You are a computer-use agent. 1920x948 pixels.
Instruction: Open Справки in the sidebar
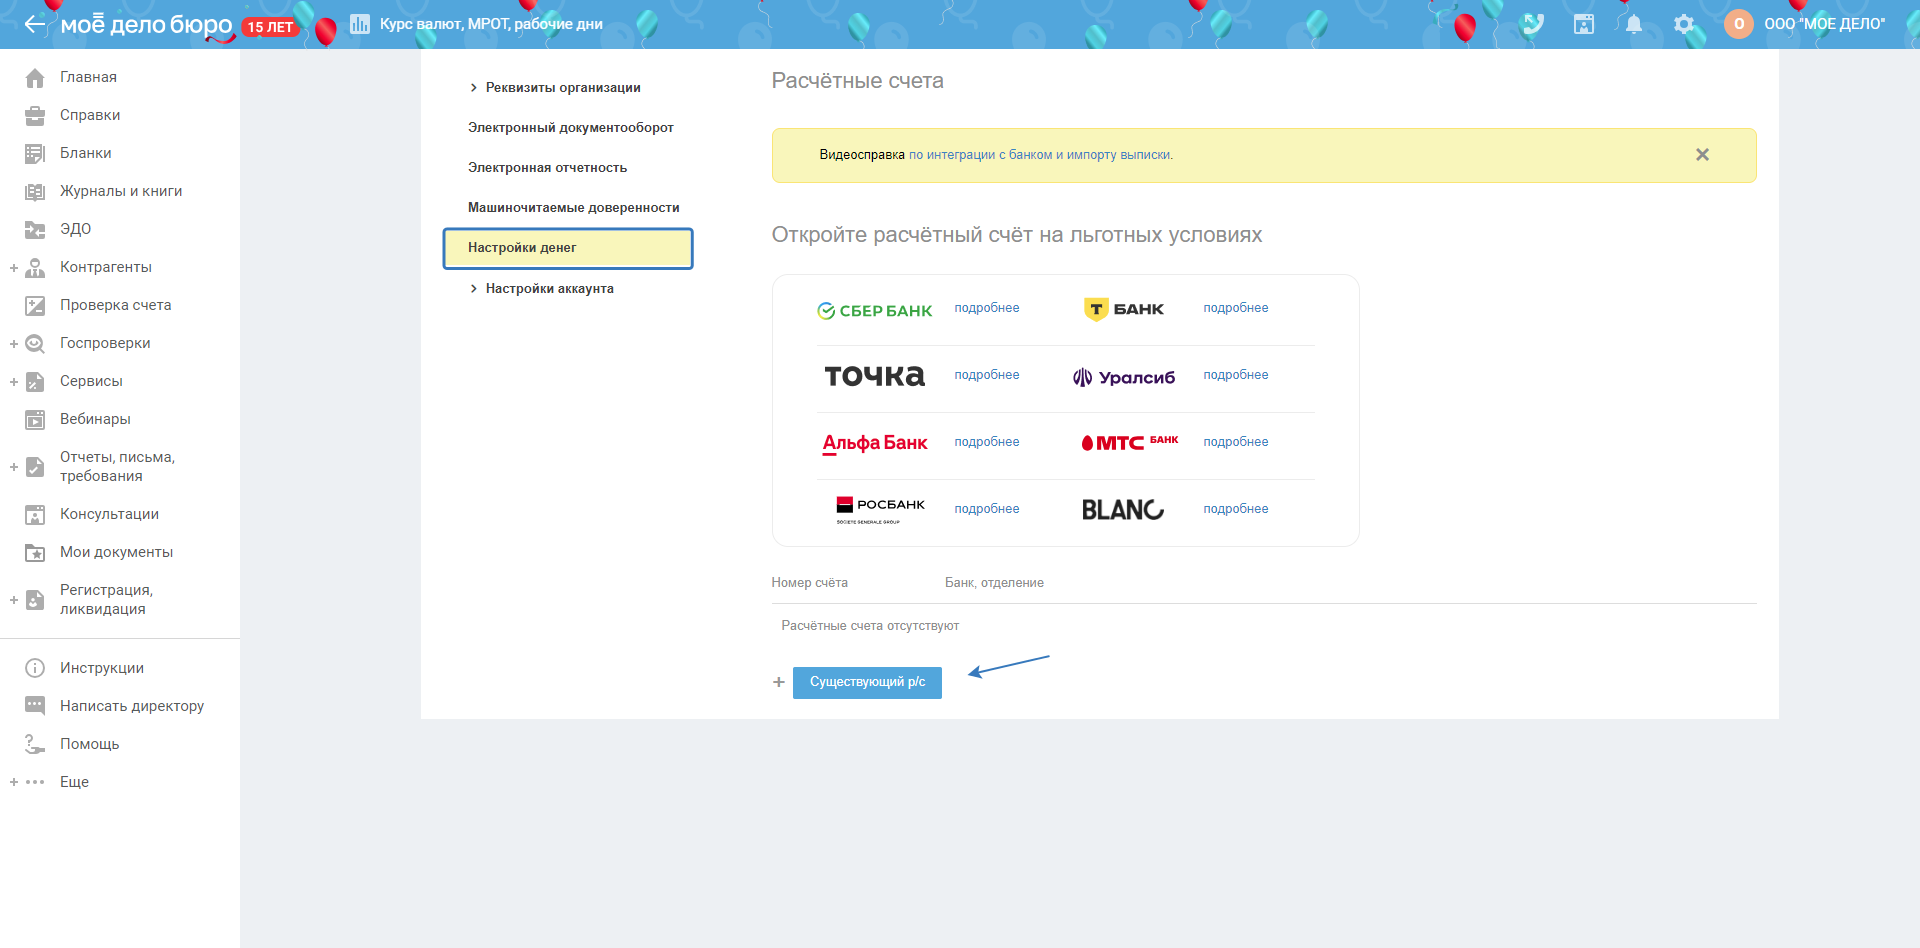tap(90, 115)
